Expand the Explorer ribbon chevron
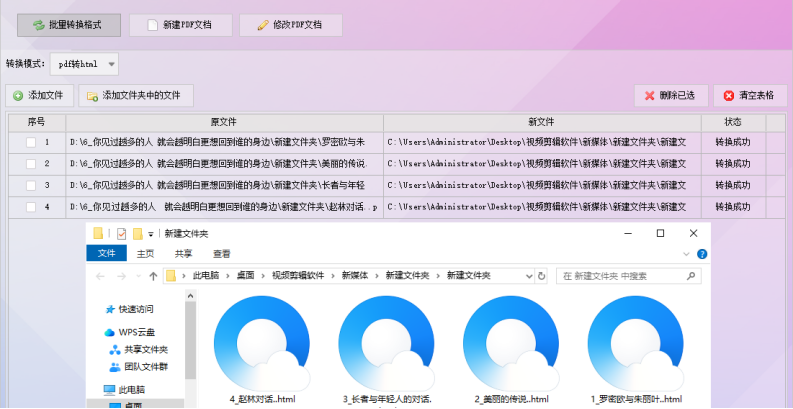 [x=686, y=254]
